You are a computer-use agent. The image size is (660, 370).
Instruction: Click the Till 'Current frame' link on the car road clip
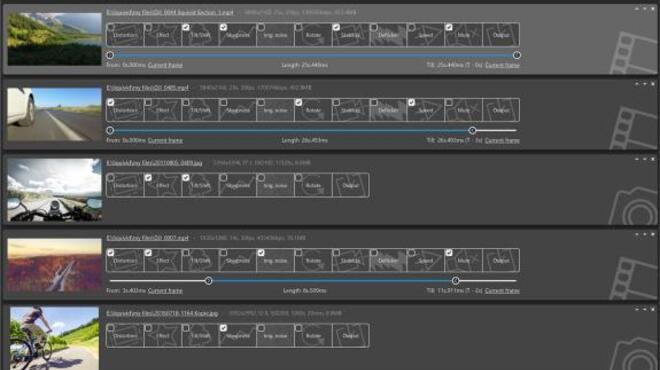point(502,140)
